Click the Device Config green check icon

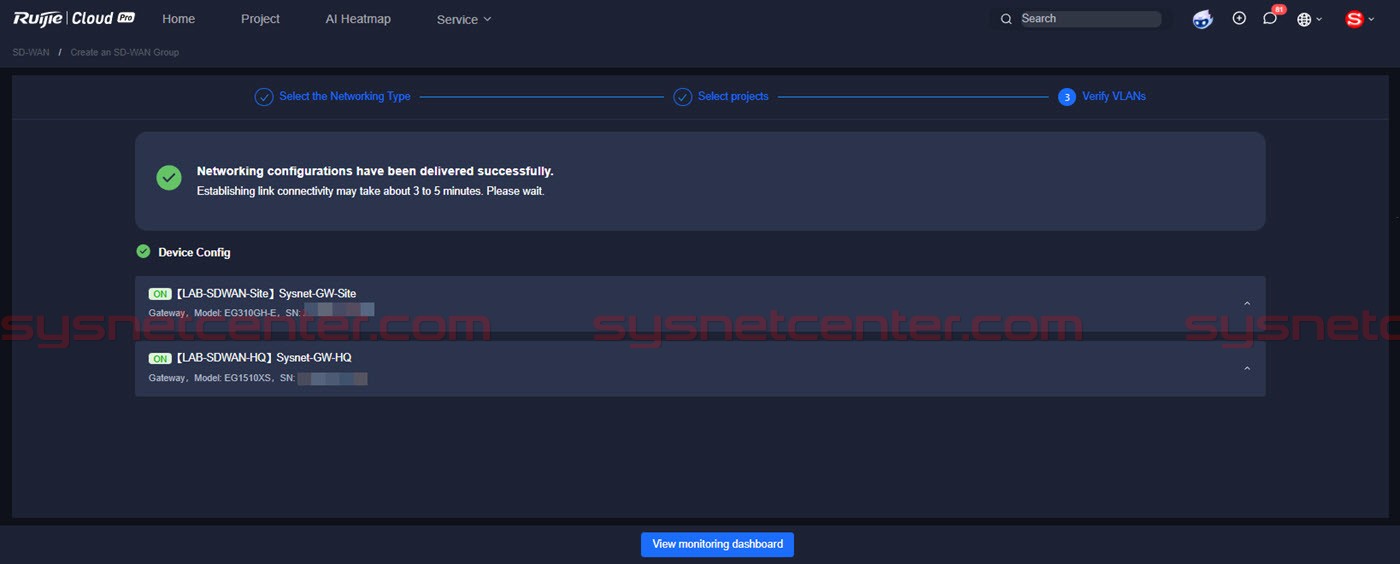coord(143,251)
